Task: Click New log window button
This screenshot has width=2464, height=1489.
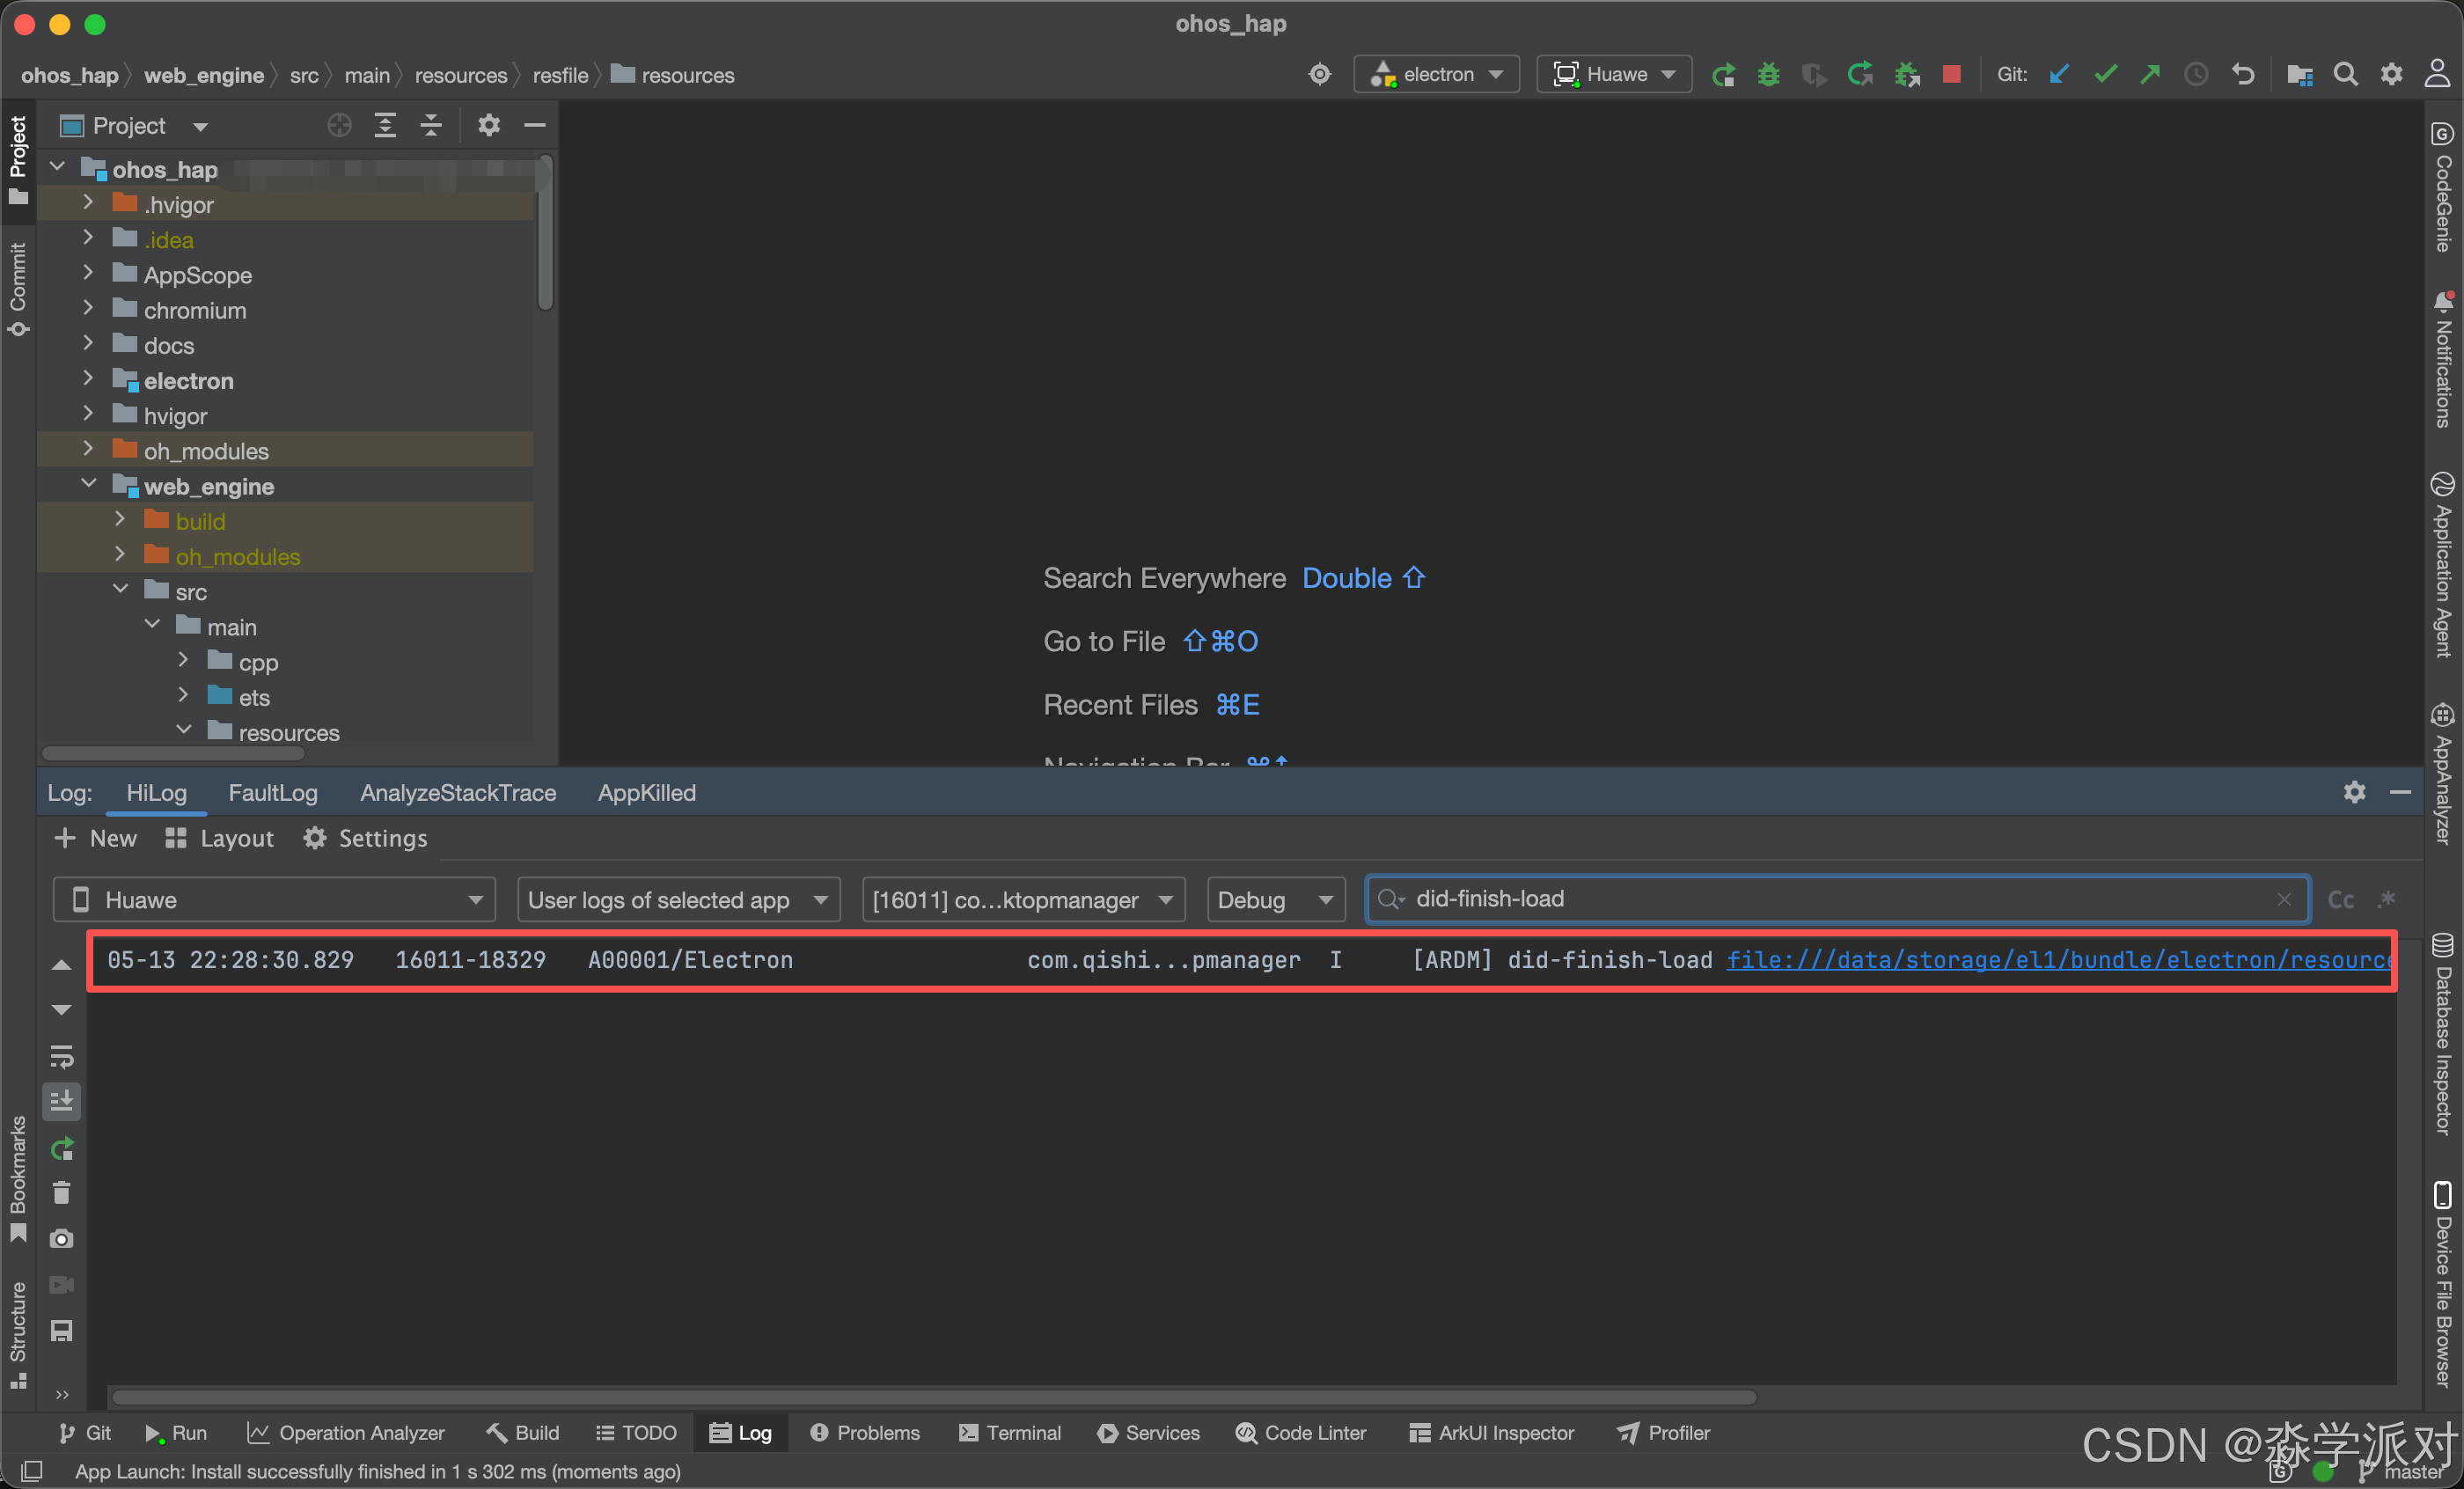Action: [95, 838]
